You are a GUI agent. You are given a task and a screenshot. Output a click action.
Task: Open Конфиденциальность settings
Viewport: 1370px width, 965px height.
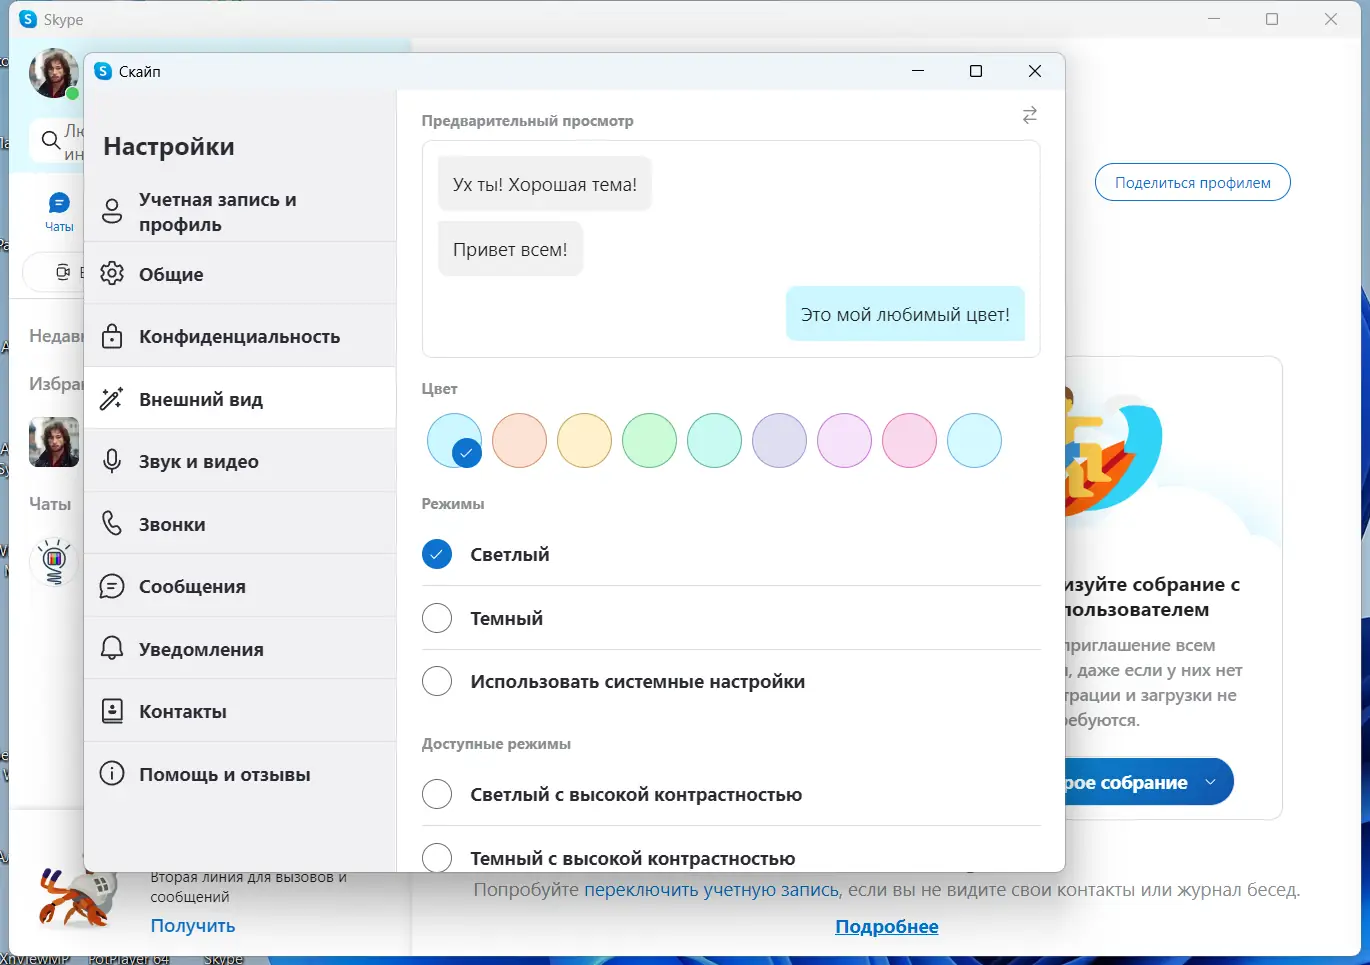tap(239, 336)
